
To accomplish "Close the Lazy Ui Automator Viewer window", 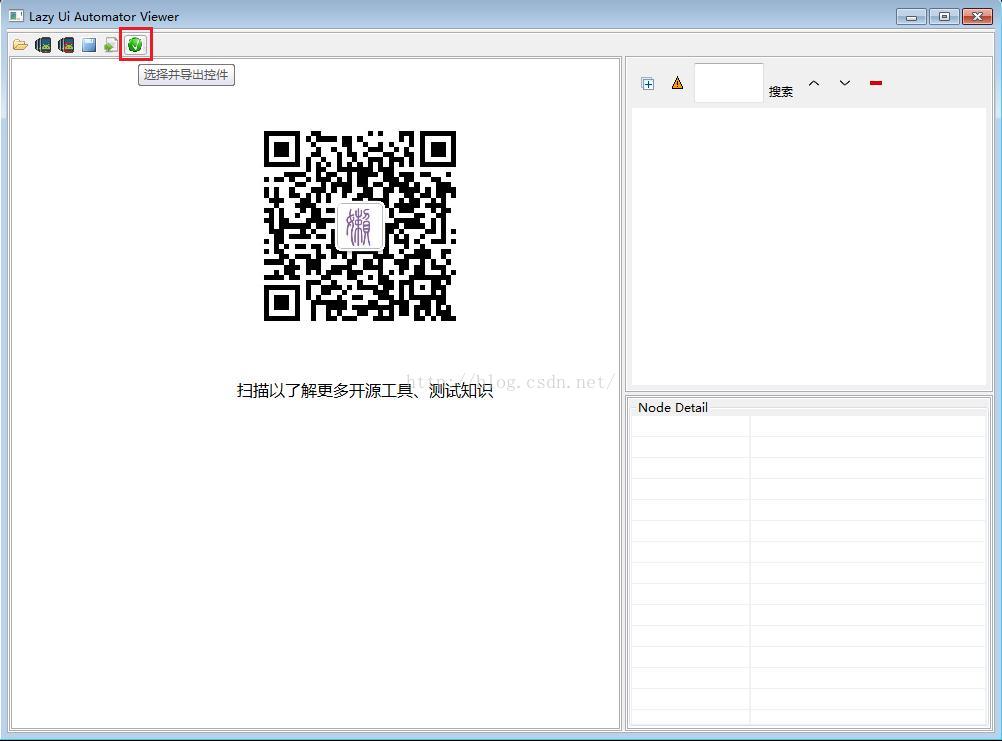I will tap(977, 17).
